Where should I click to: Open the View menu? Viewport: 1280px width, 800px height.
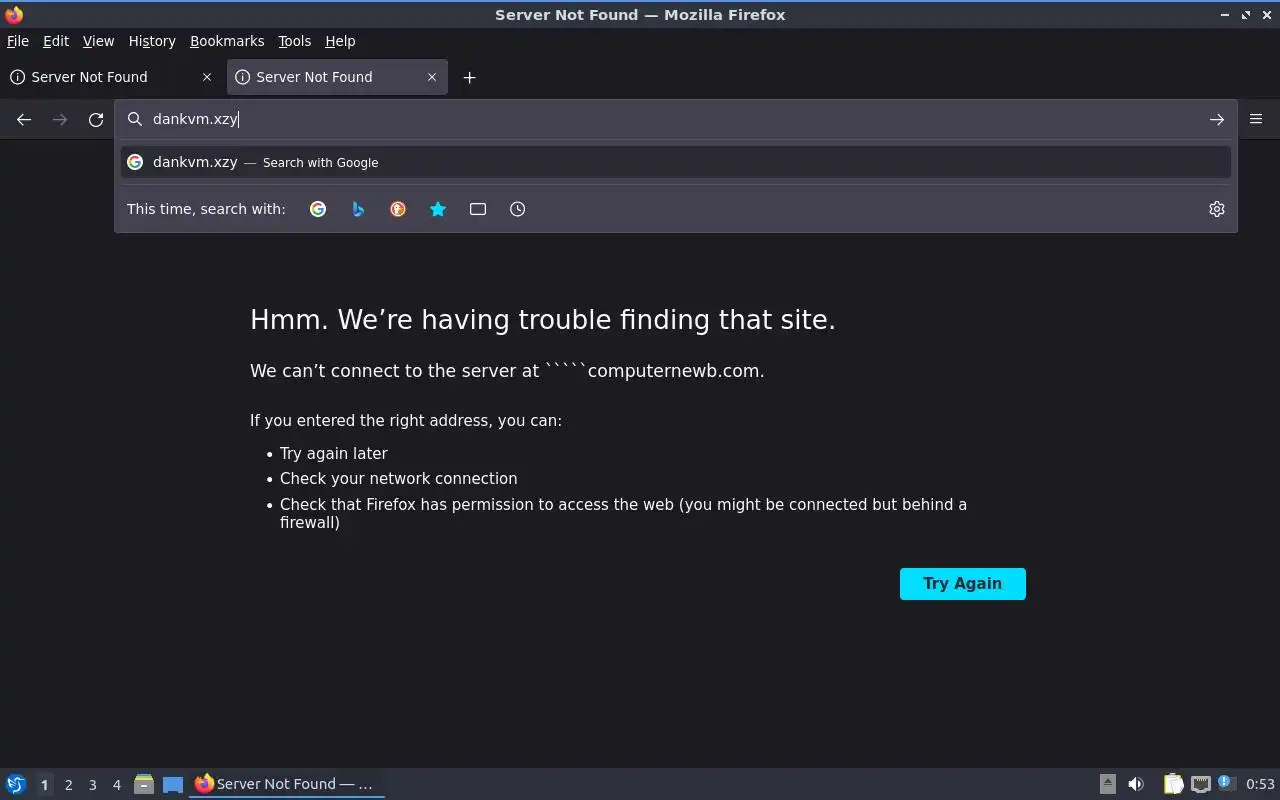point(98,41)
